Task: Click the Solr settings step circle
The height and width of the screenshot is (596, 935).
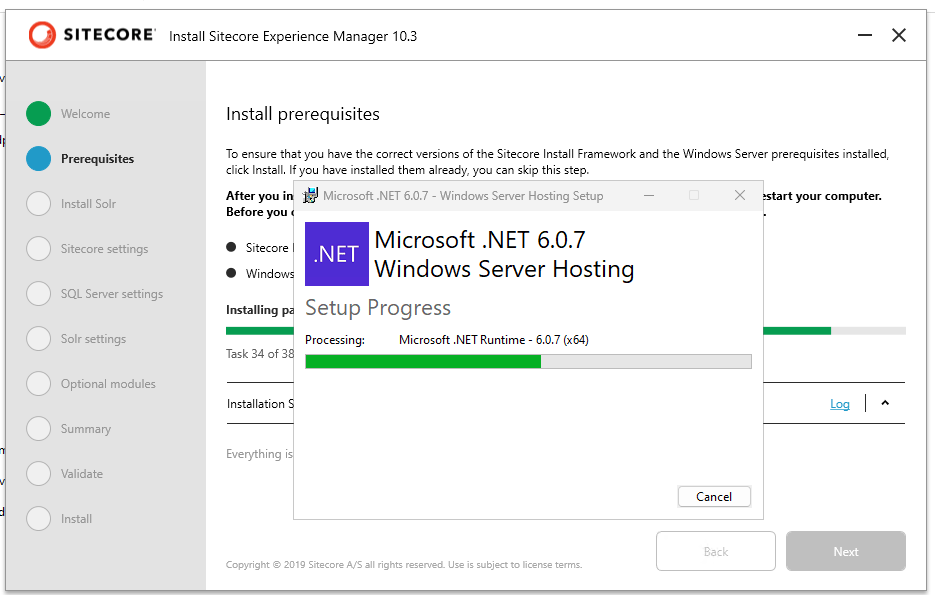Action: point(38,339)
